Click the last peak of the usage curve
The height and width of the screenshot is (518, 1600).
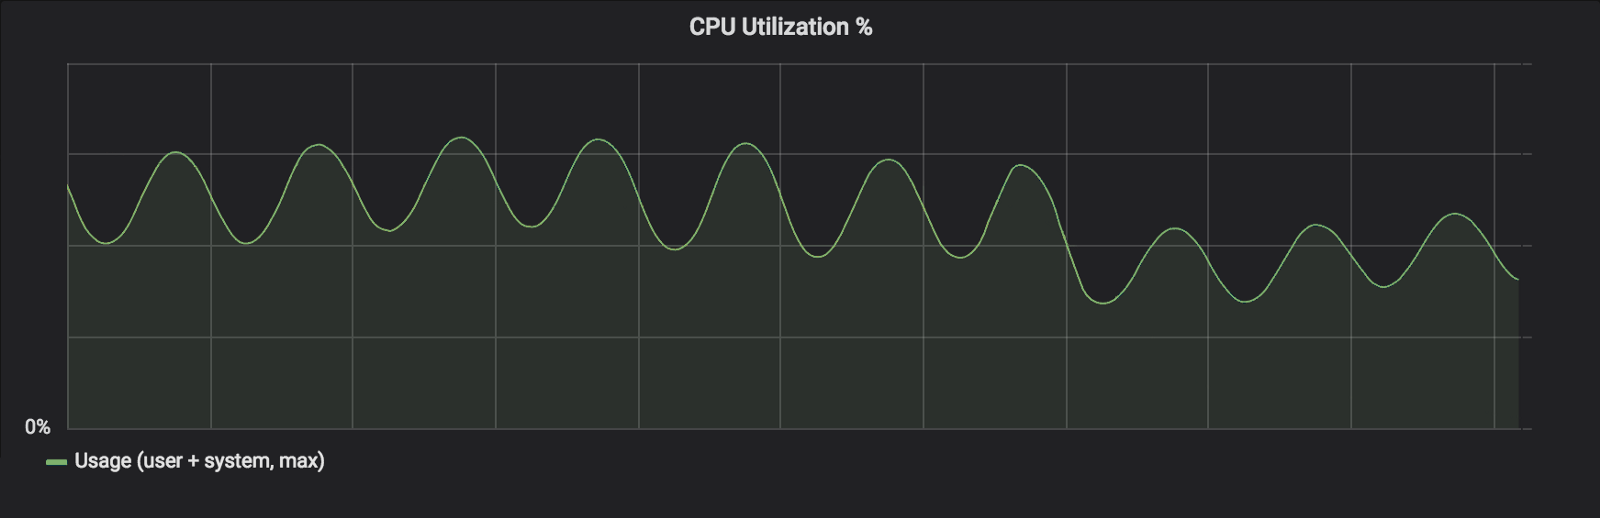[1455, 214]
